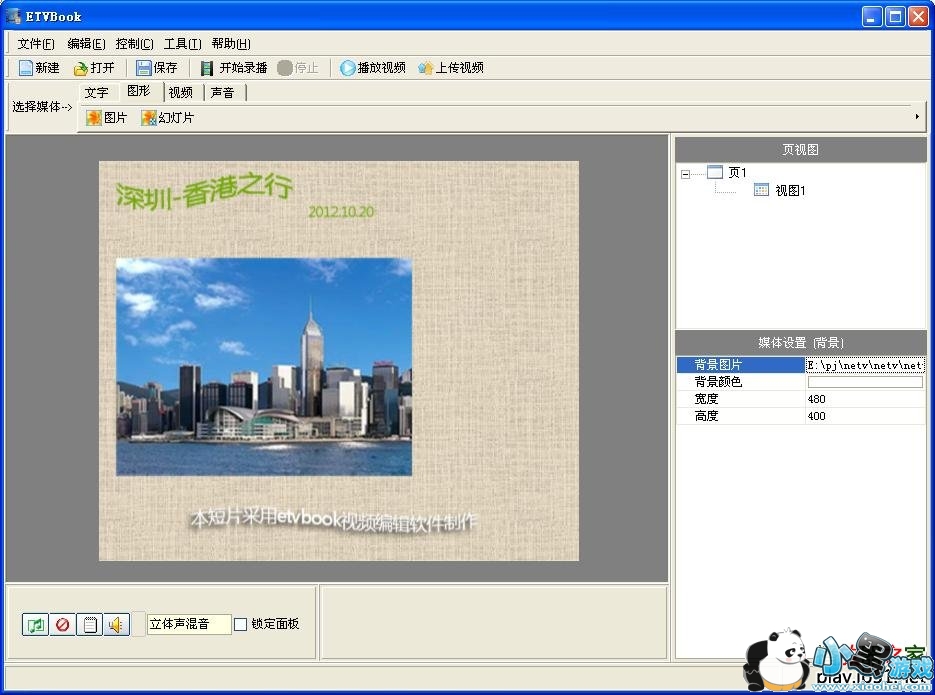The width and height of the screenshot is (935, 695).
Task: Open a file with the 打开 icon
Action: tap(81, 68)
